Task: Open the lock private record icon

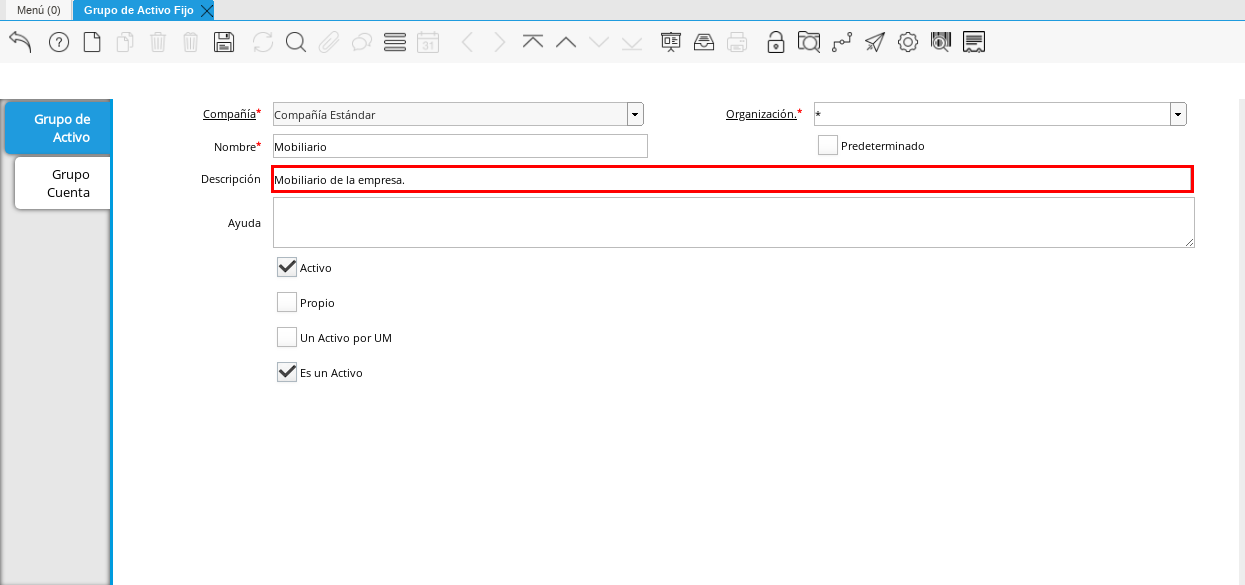Action: (775, 42)
